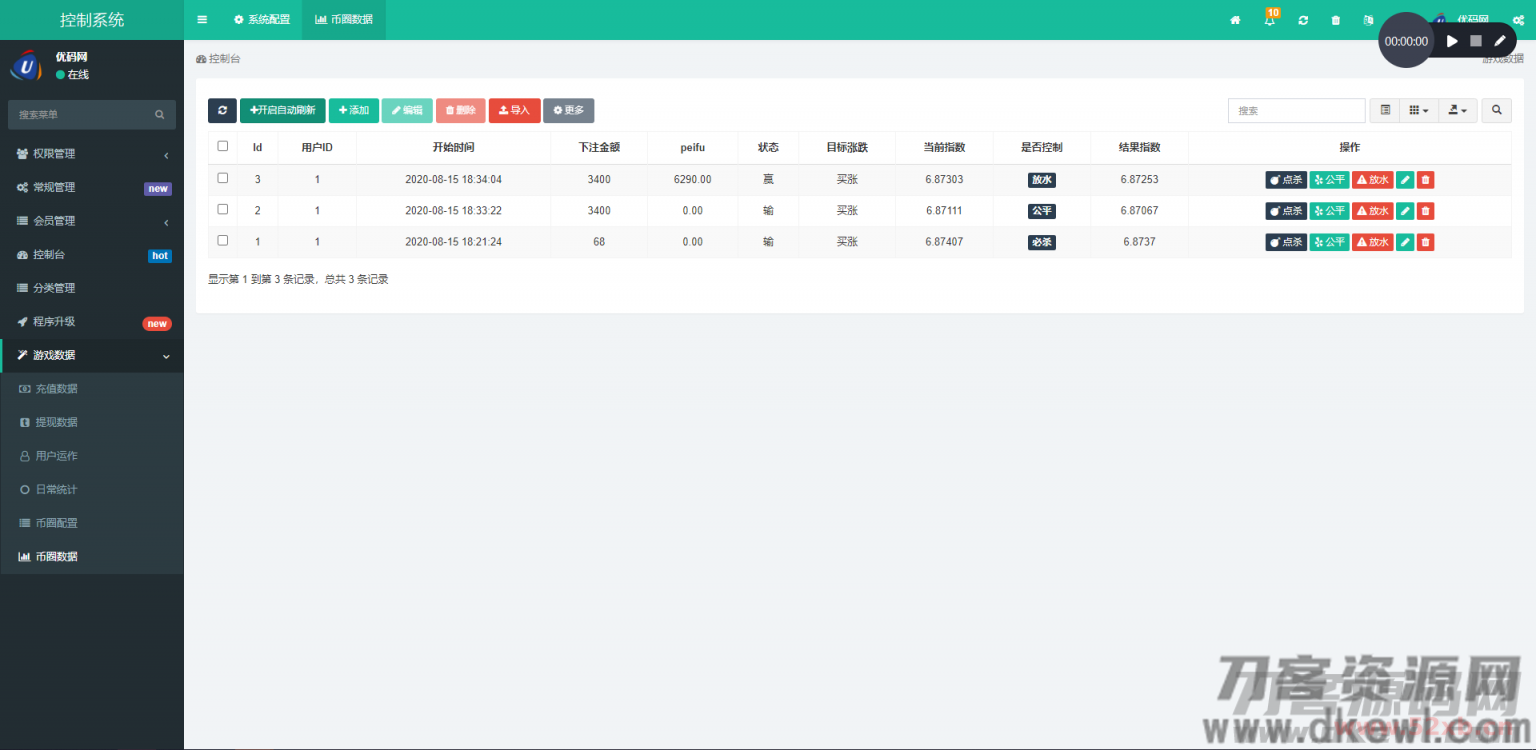
Task: Click the 开启自动刷新 button
Action: pos(282,110)
